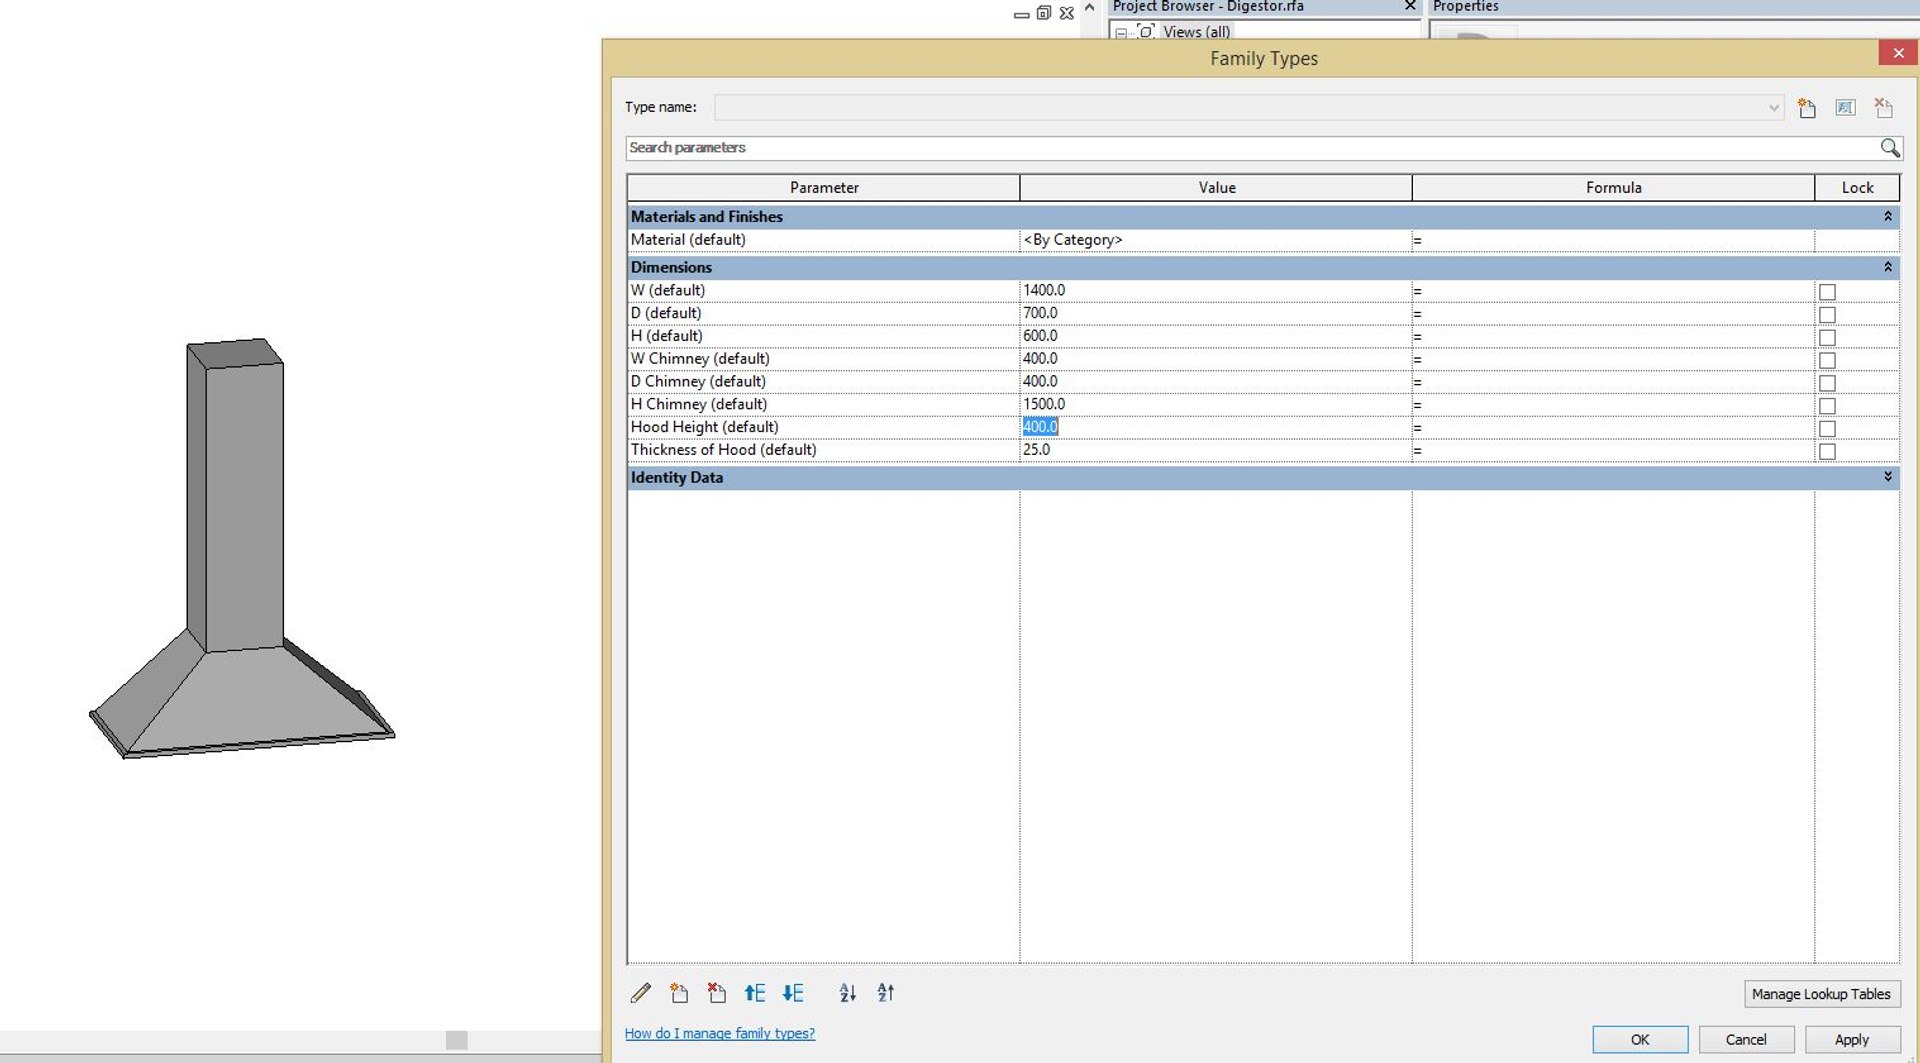
Task: Open How do I manage family types link
Action: pos(720,1033)
